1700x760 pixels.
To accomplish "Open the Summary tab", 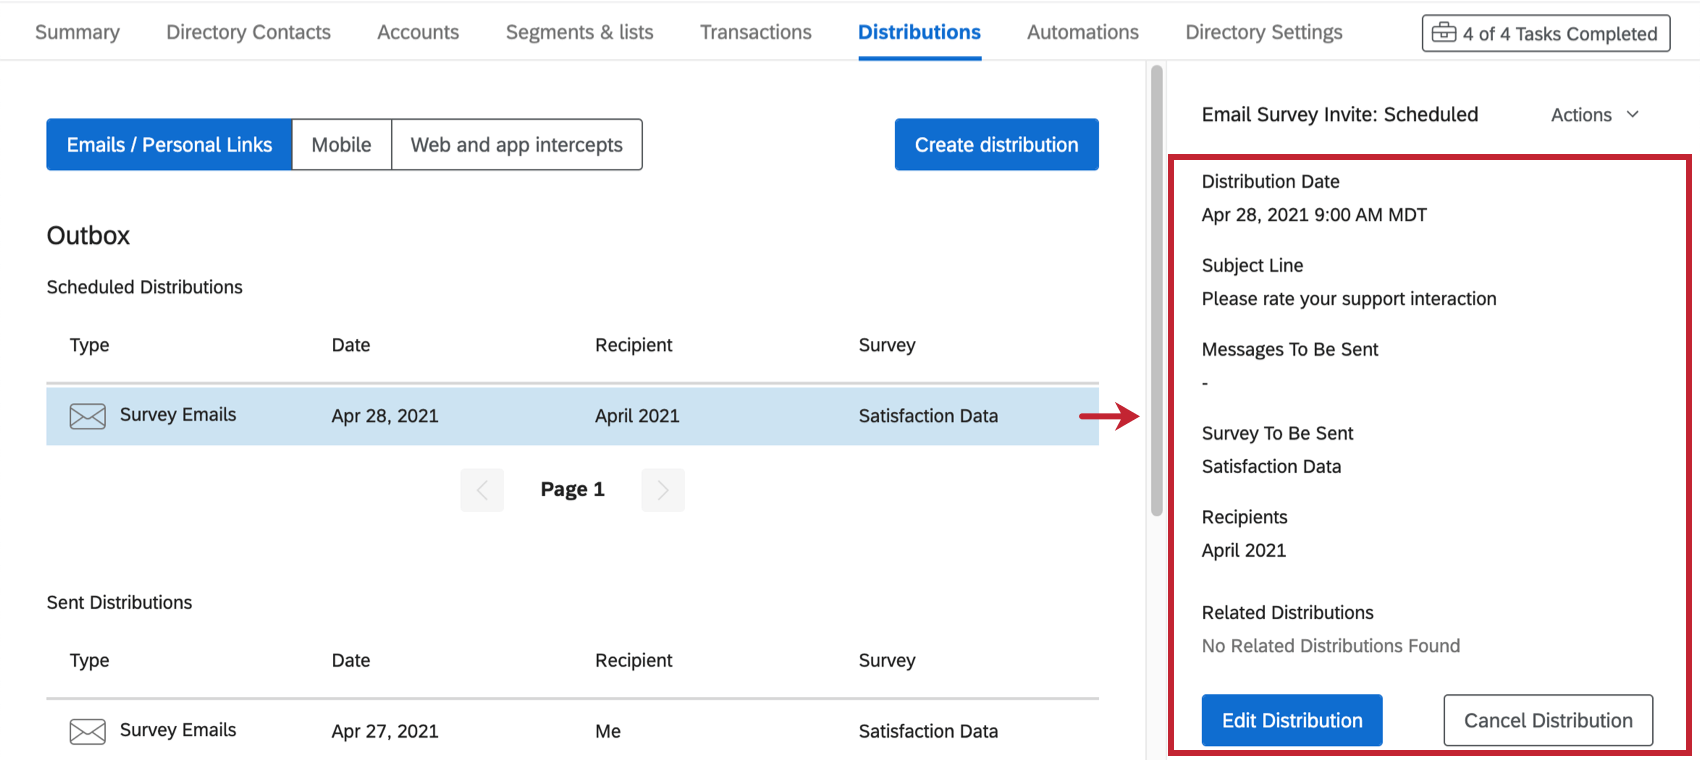I will [x=77, y=32].
